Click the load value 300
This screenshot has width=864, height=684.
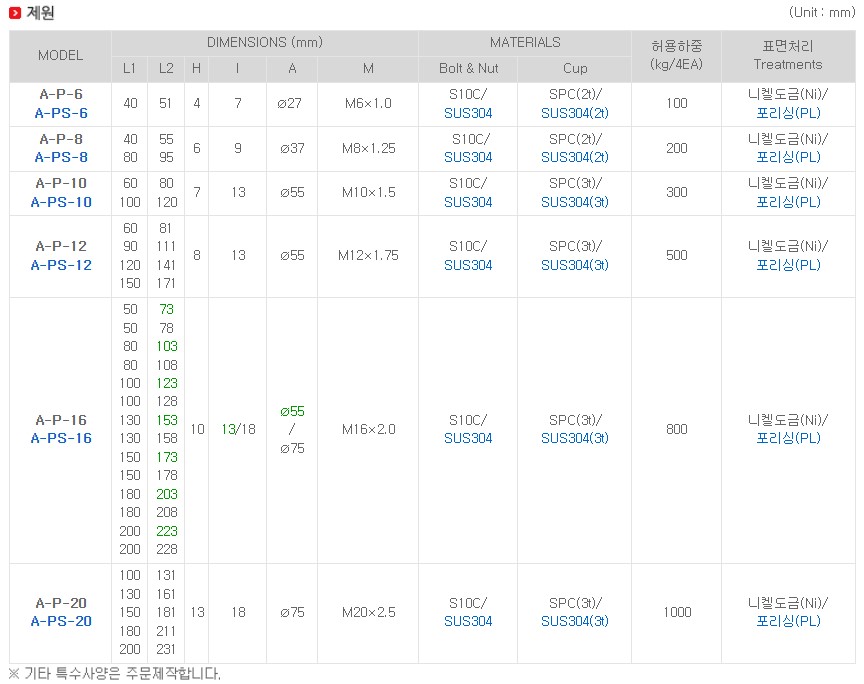(x=676, y=192)
